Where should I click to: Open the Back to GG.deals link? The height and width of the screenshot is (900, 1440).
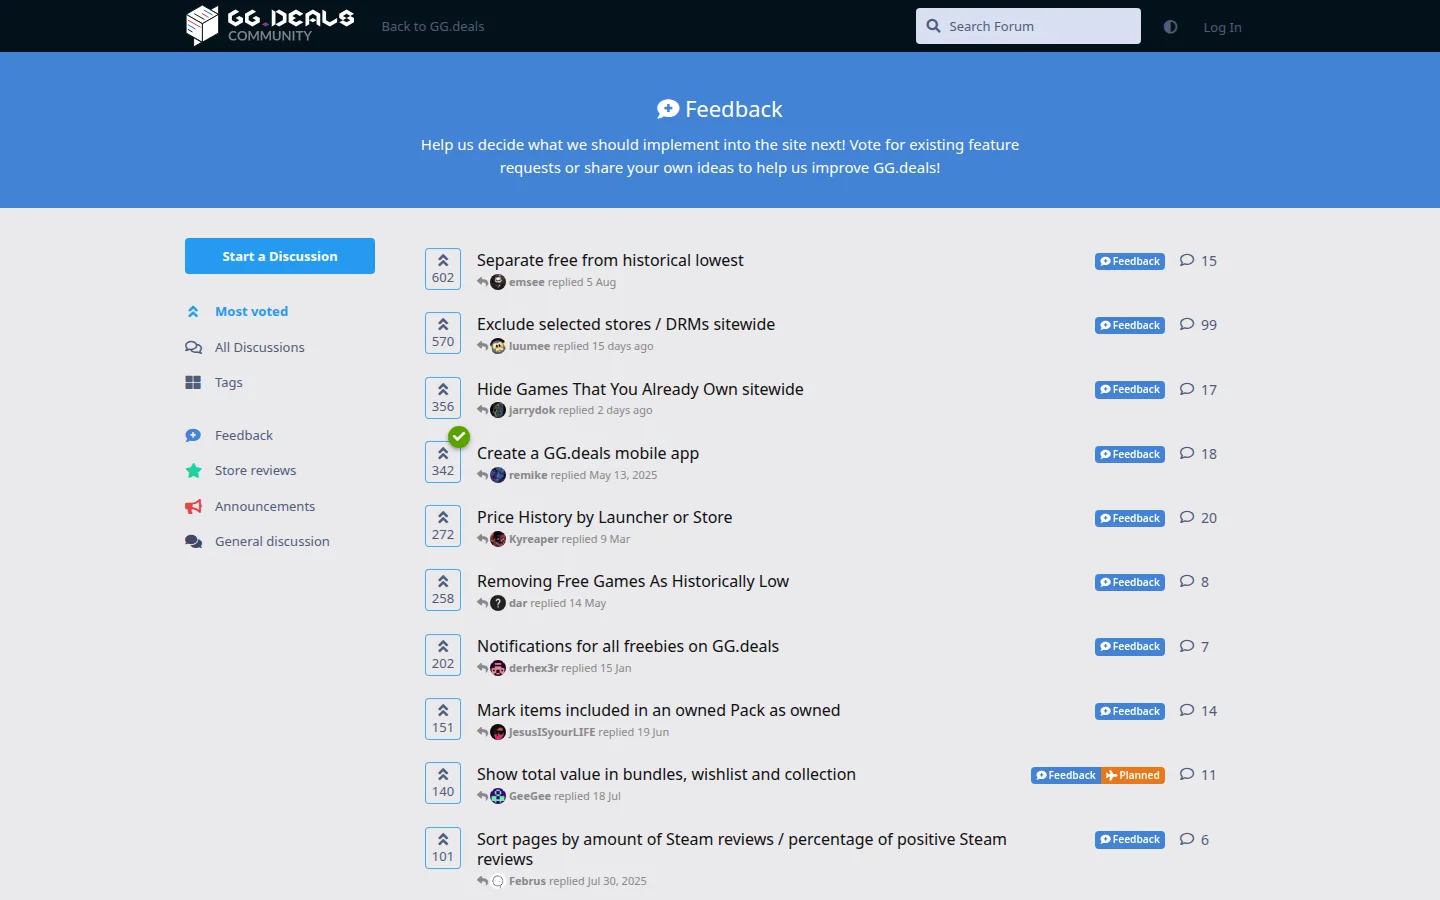433,27
